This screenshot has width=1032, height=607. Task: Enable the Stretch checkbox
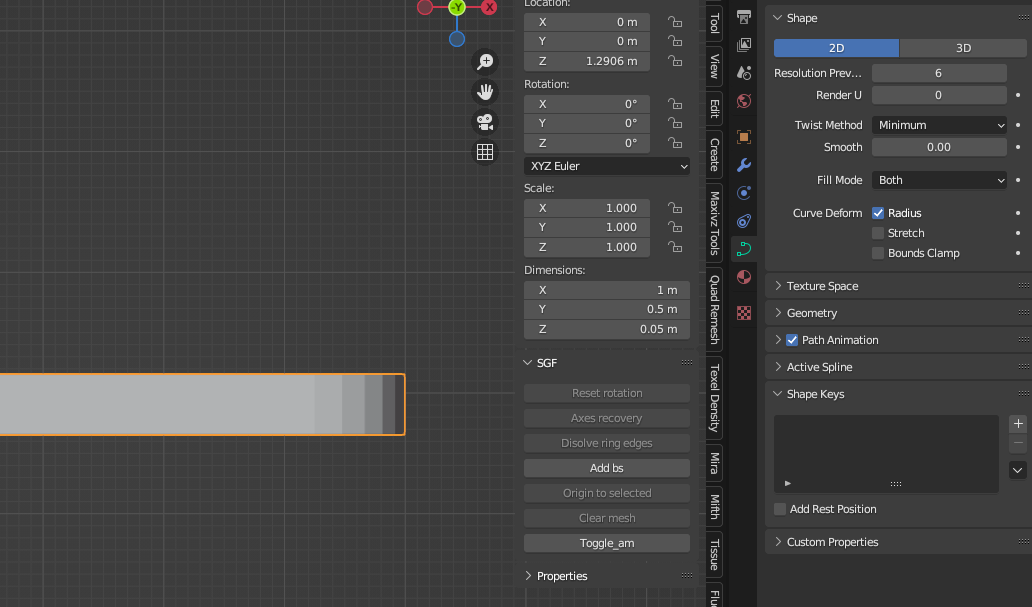(x=878, y=233)
